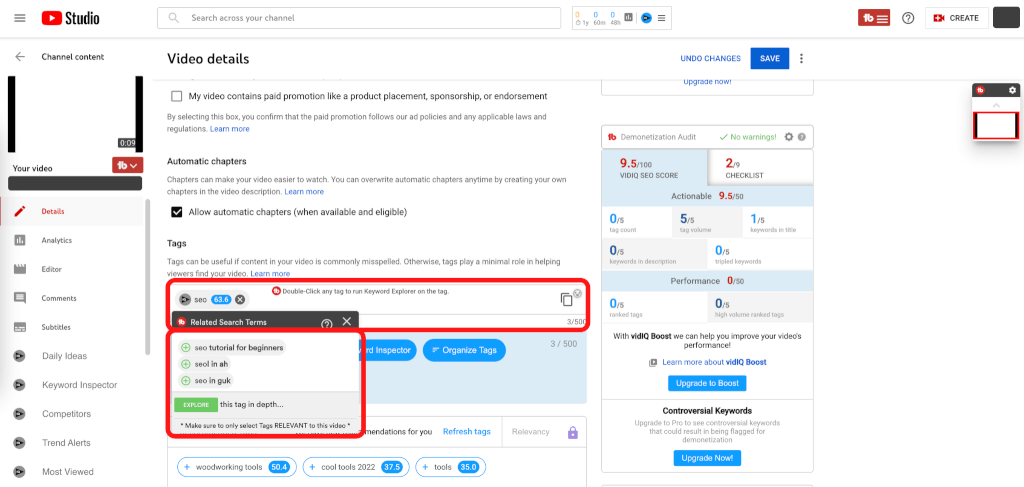Check the paid promotion checkbox

[177, 96]
